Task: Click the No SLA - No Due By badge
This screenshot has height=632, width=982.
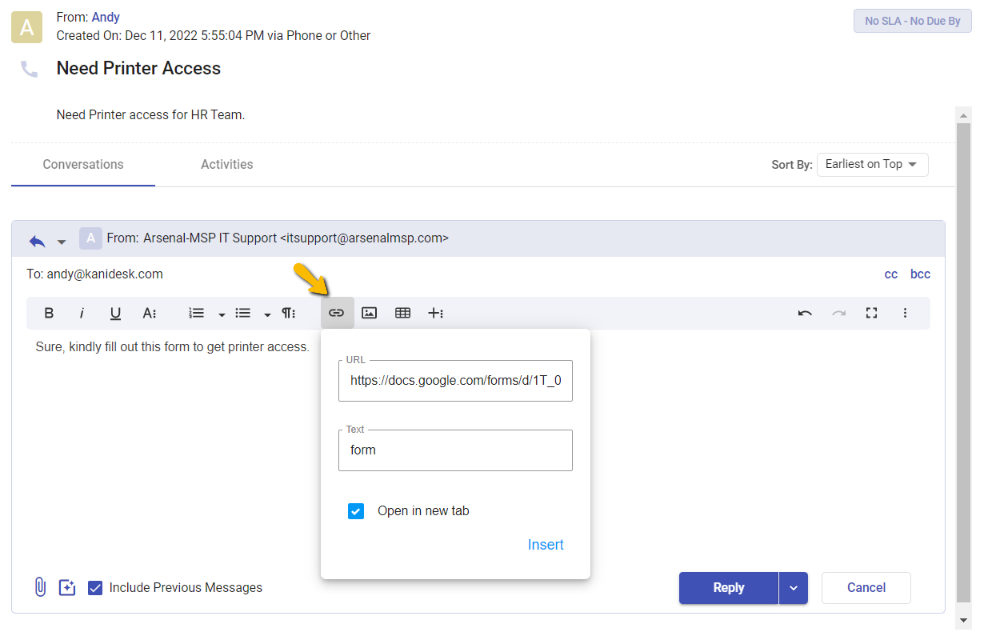Action: (x=912, y=21)
